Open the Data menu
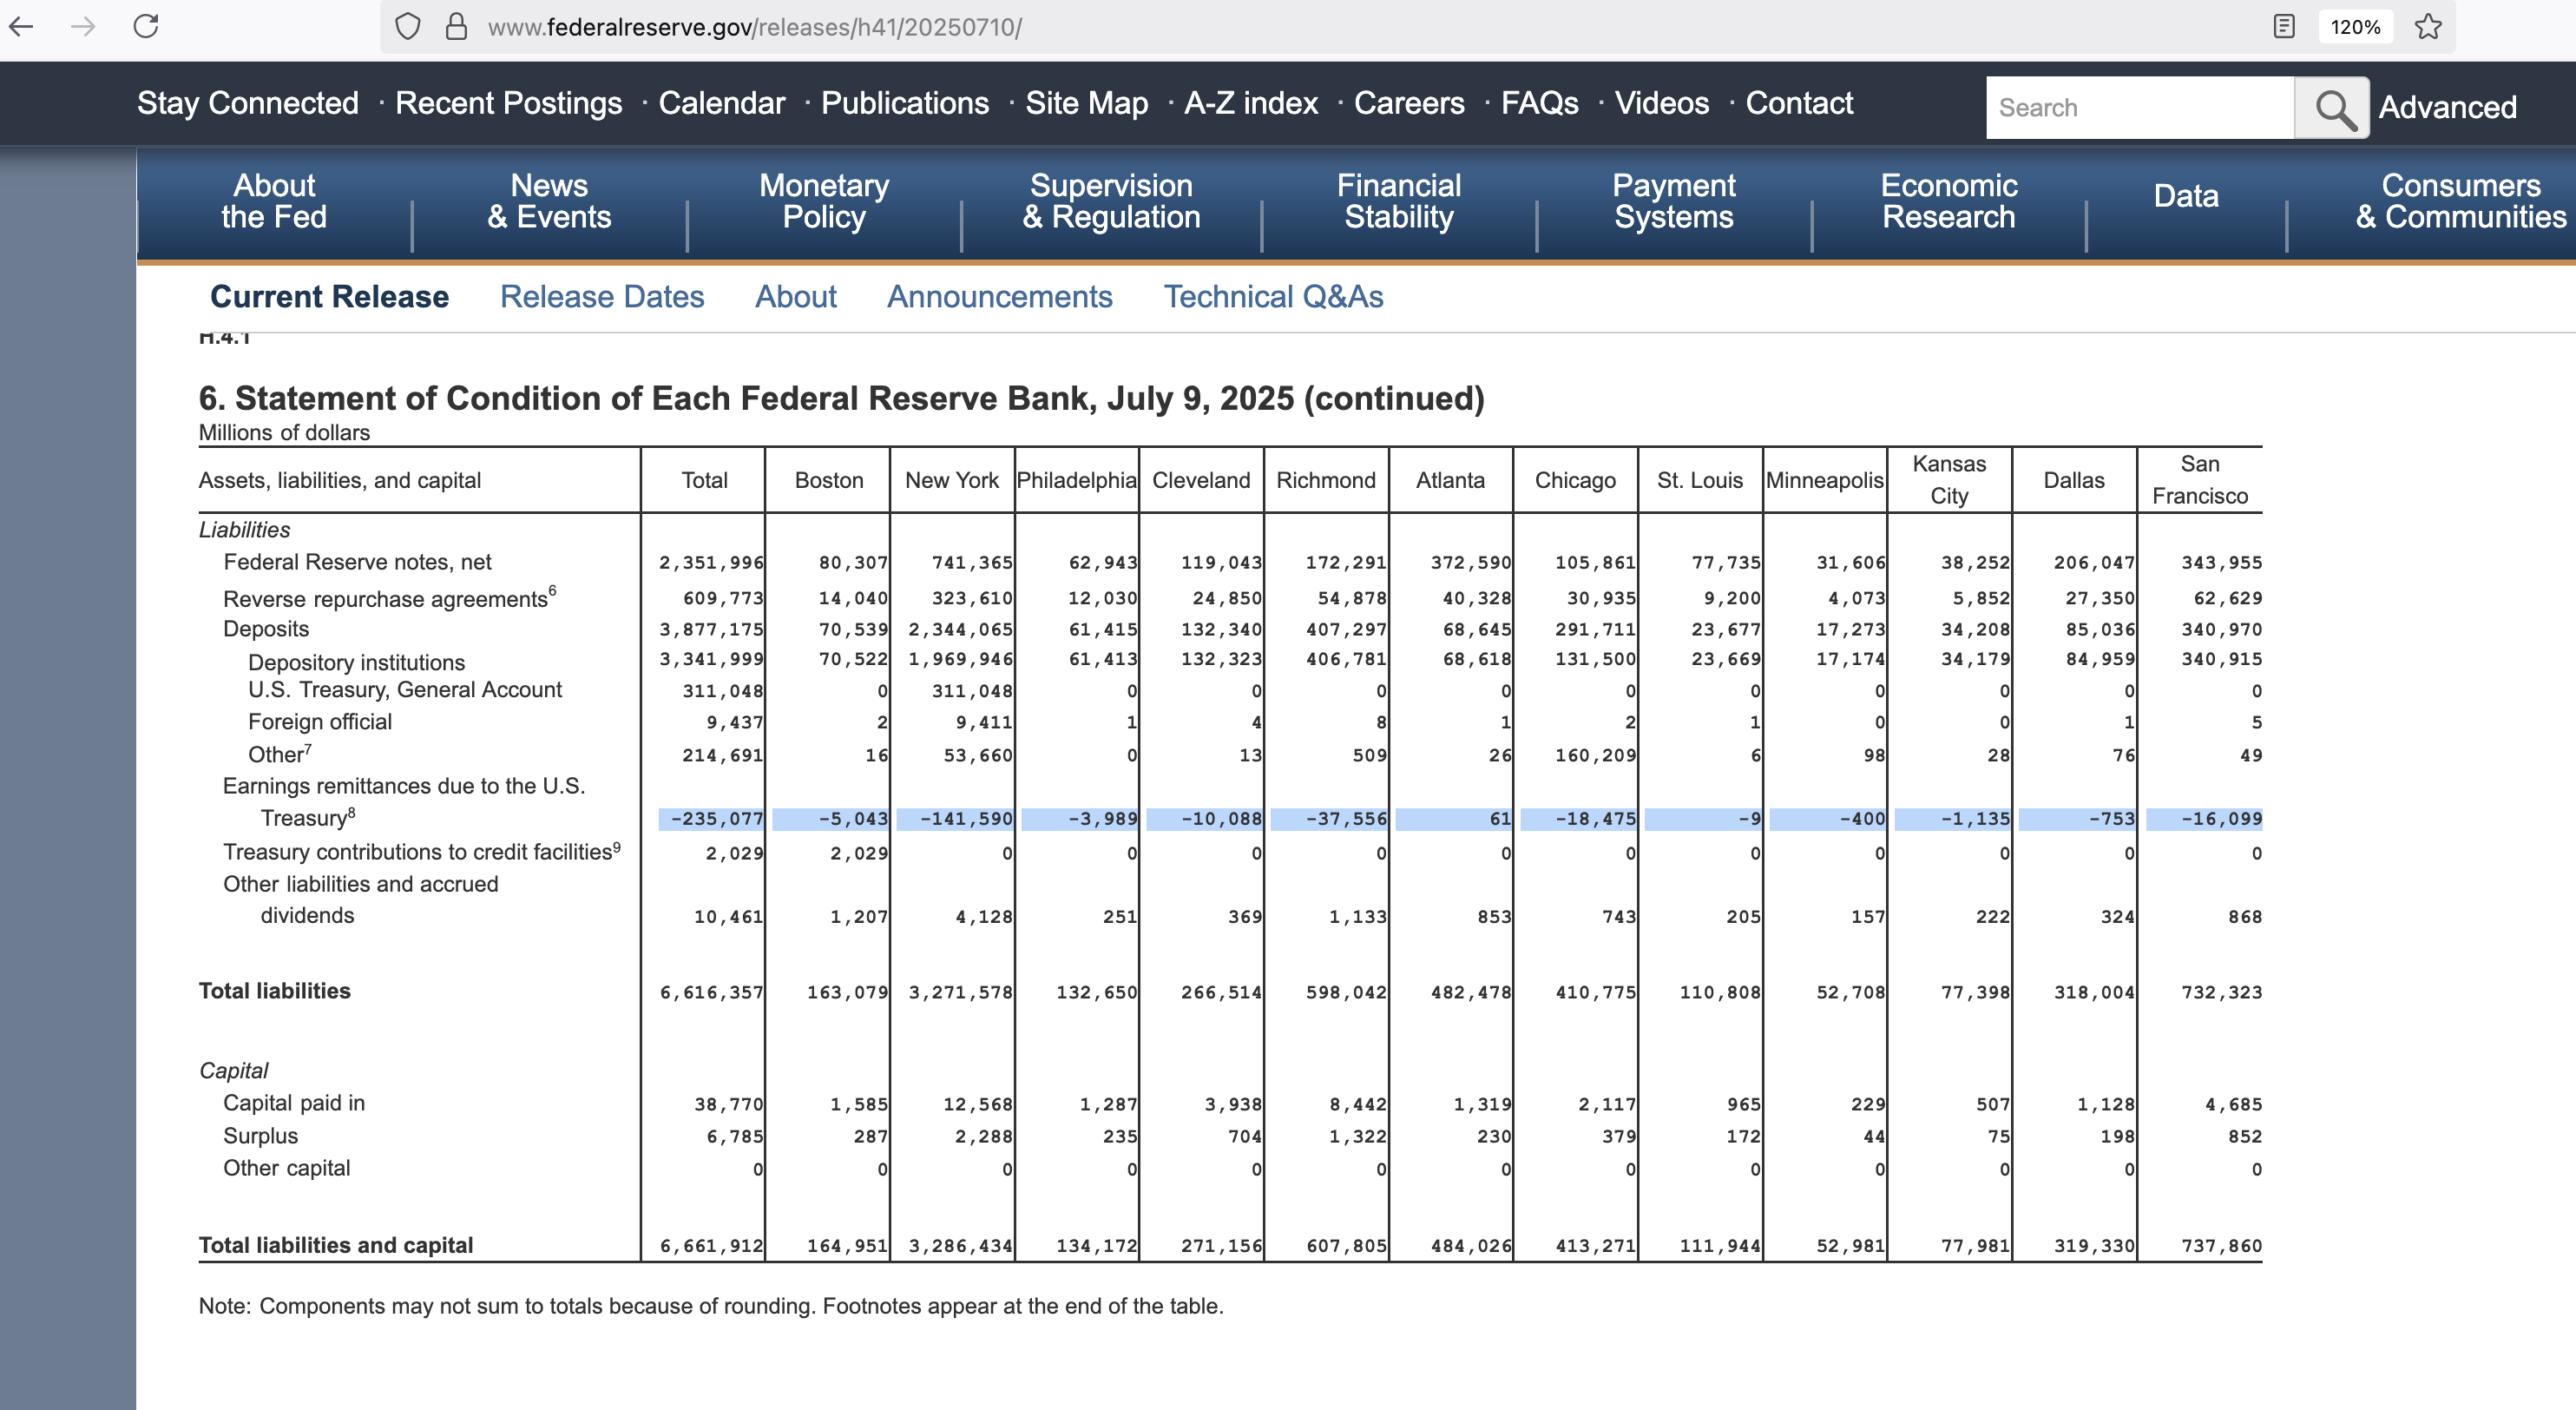Viewport: 2576px width, 1410px height. (2186, 196)
